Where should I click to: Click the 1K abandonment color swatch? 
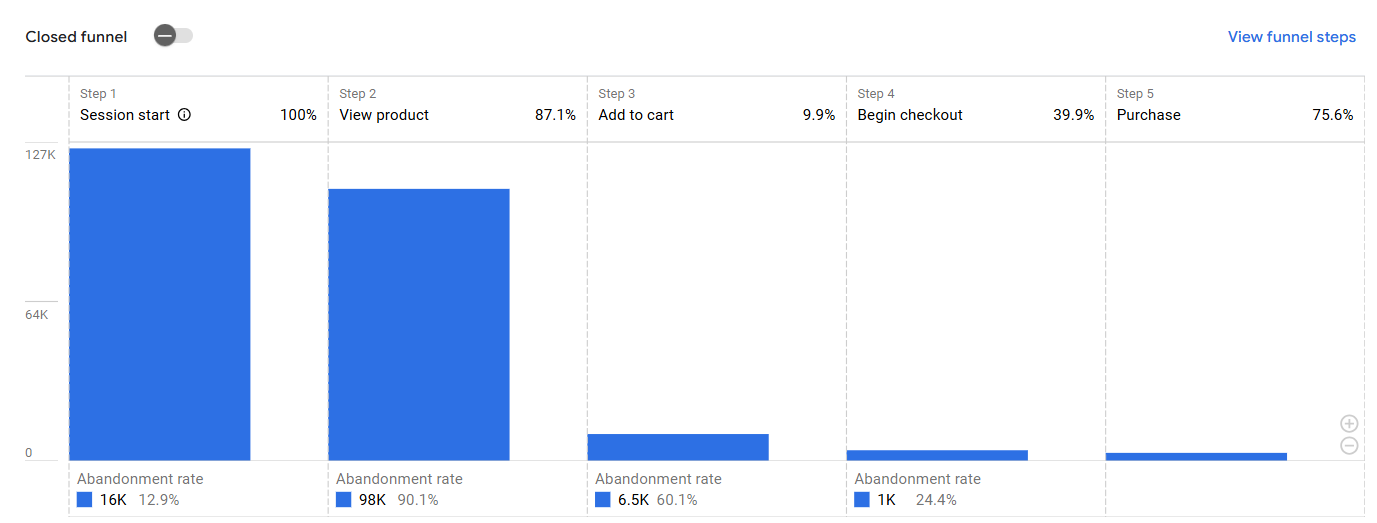click(862, 500)
